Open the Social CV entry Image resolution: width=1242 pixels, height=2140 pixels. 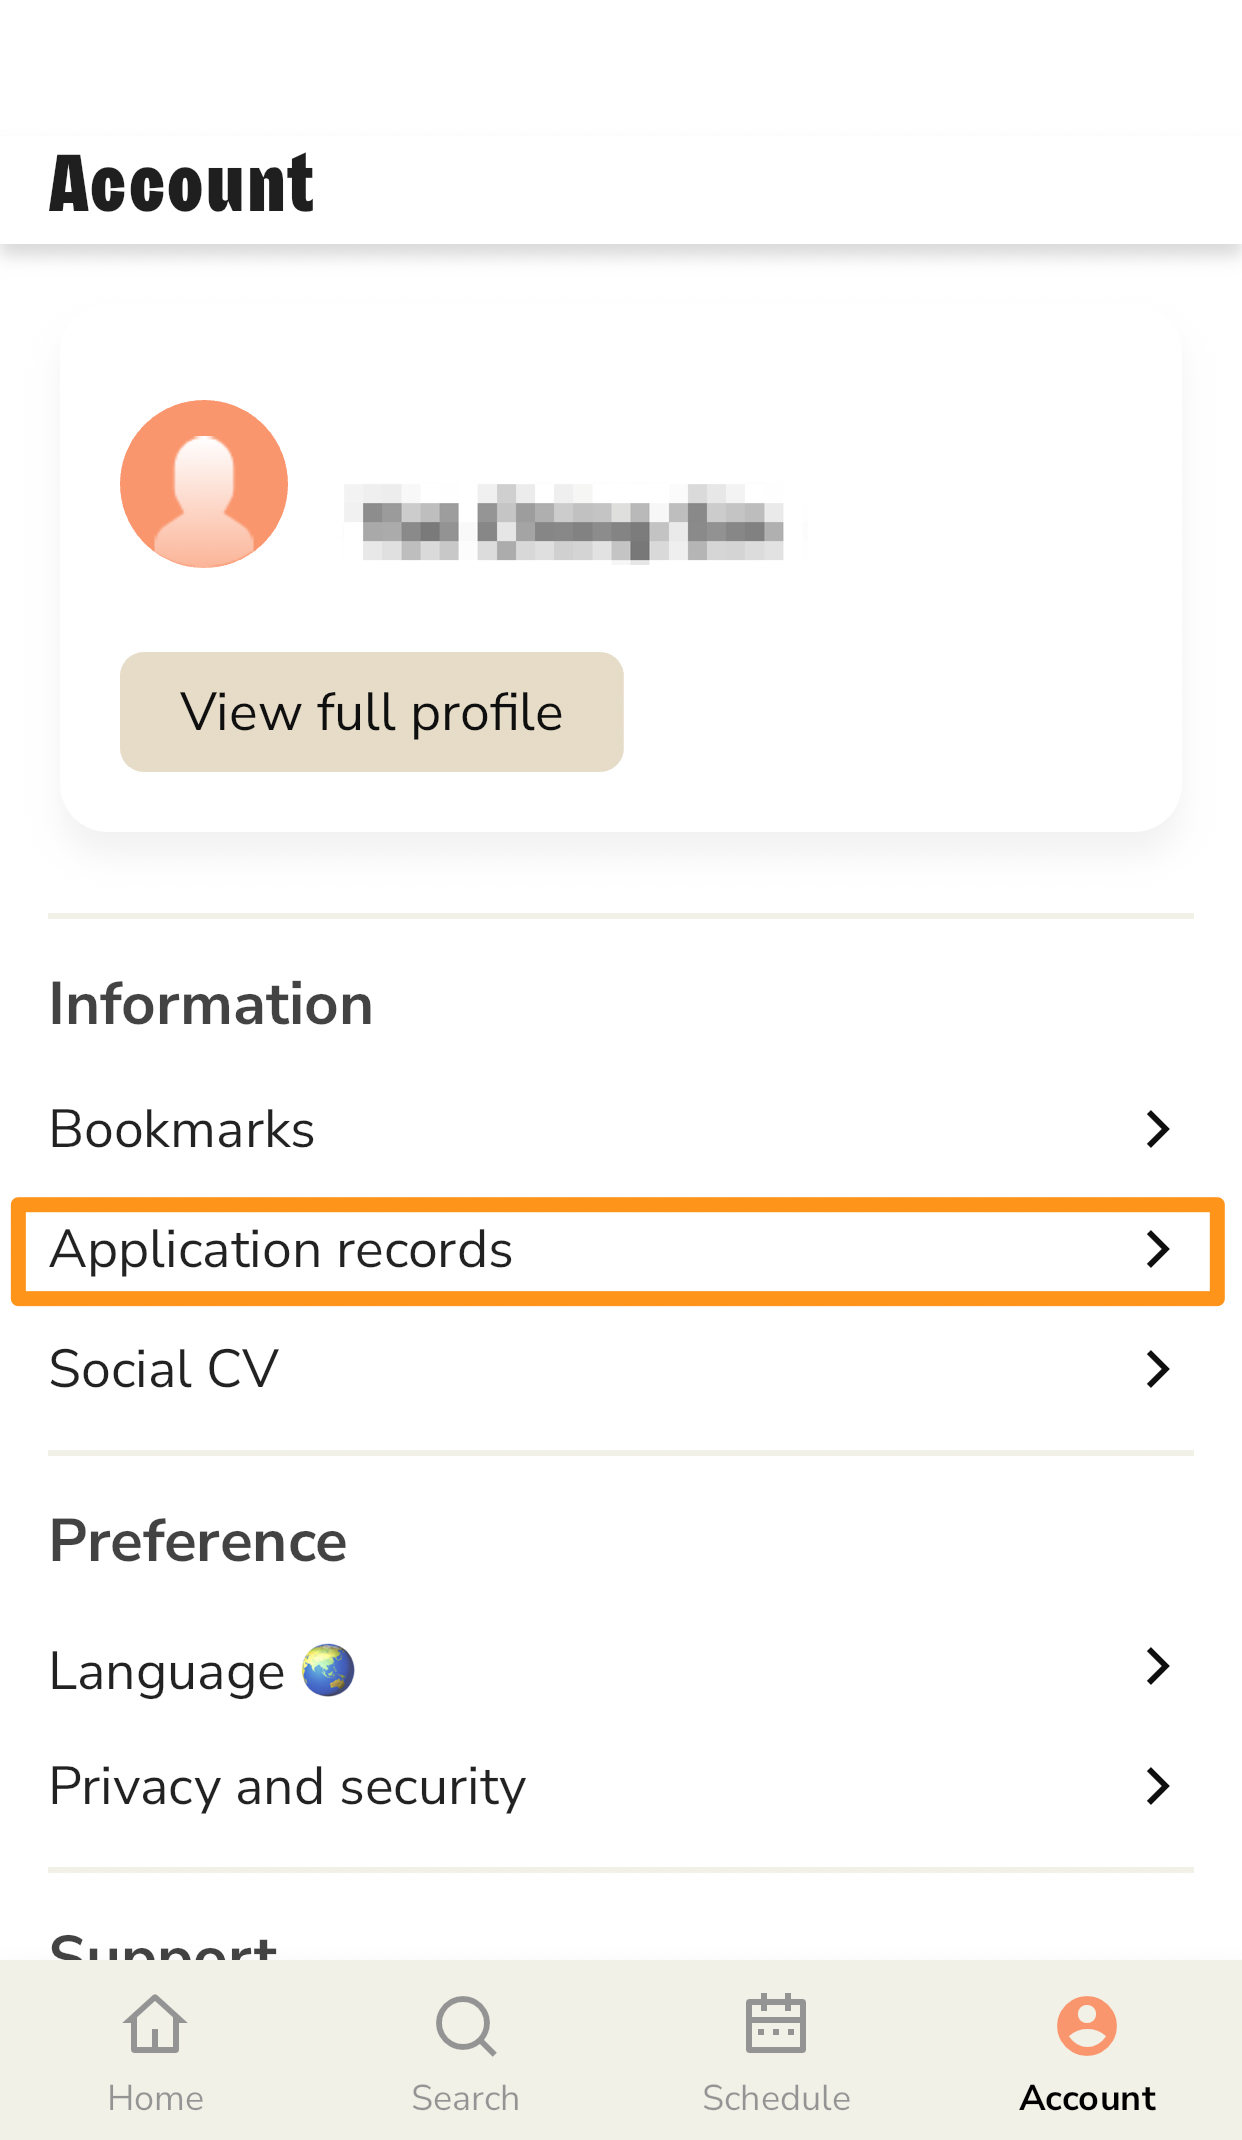click(x=621, y=1369)
